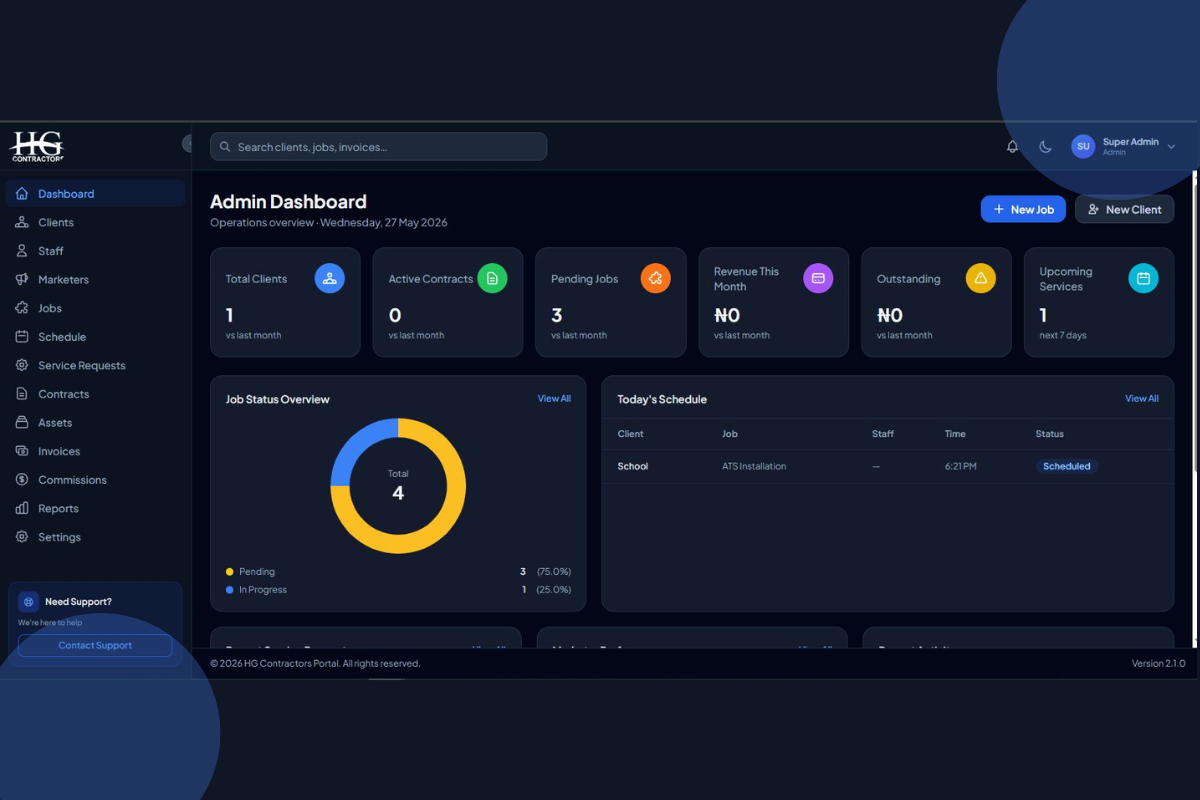The height and width of the screenshot is (800, 1200).
Task: Click the 6:21 PM time cell
Action: coord(961,466)
